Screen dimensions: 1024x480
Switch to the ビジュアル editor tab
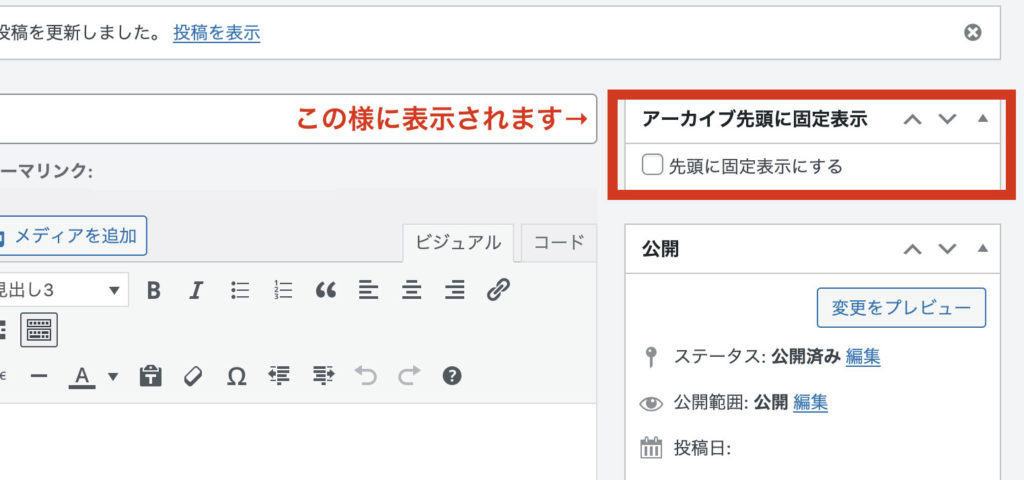[457, 243]
